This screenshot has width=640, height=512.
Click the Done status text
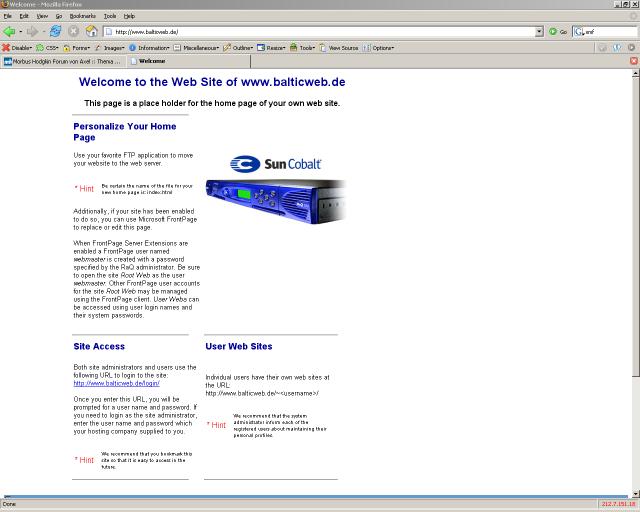pyautogui.click(x=9, y=504)
